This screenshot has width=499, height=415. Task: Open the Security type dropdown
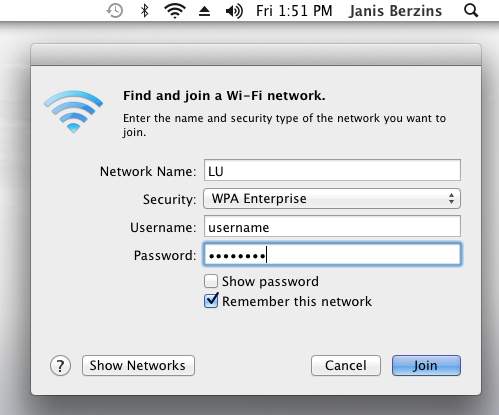(332, 199)
